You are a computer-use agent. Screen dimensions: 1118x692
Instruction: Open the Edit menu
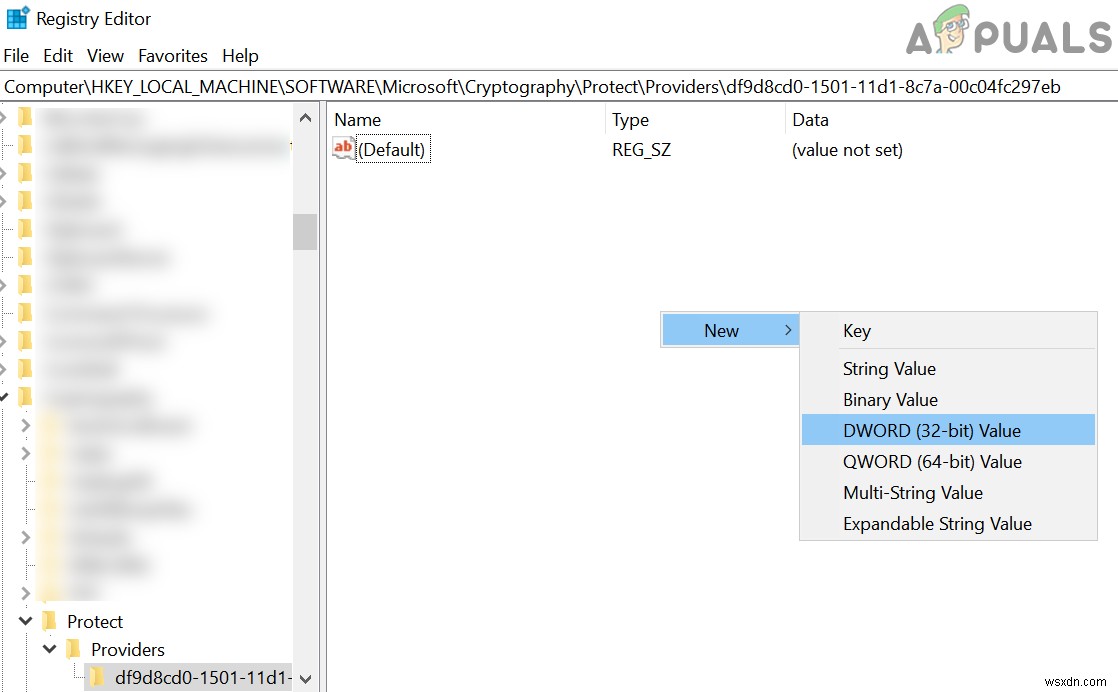[x=58, y=56]
